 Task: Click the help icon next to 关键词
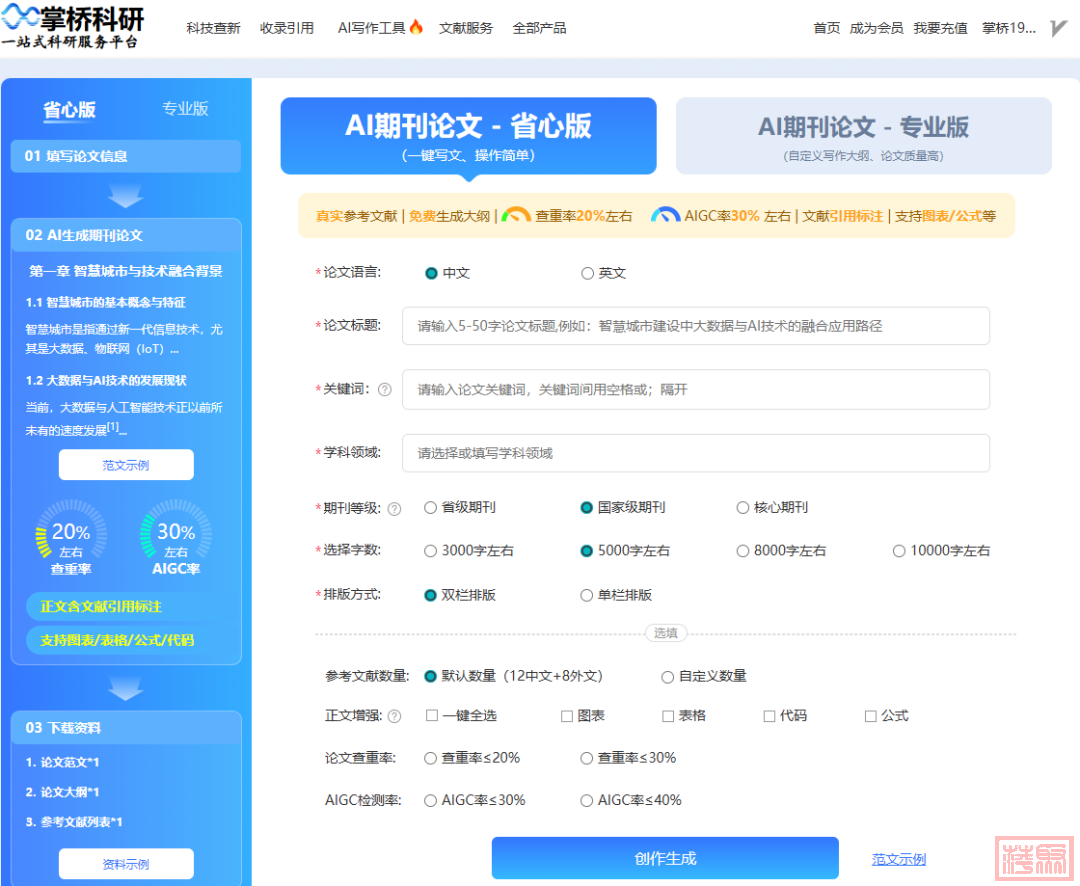(384, 390)
